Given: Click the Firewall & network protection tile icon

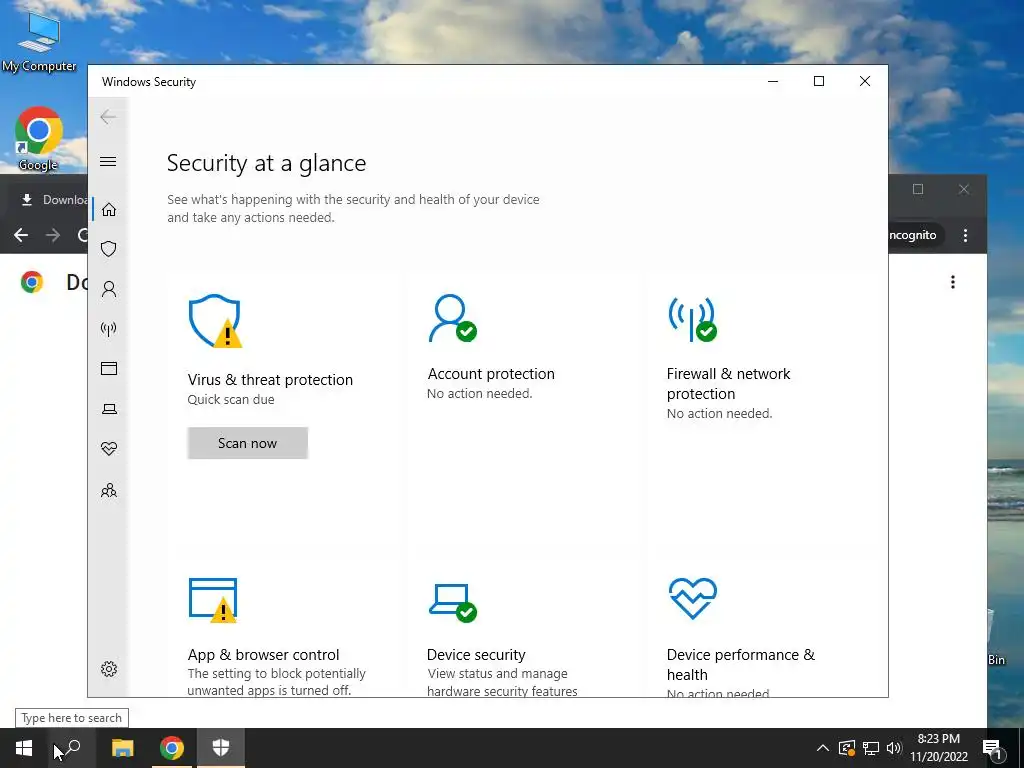Looking at the screenshot, I should point(692,319).
